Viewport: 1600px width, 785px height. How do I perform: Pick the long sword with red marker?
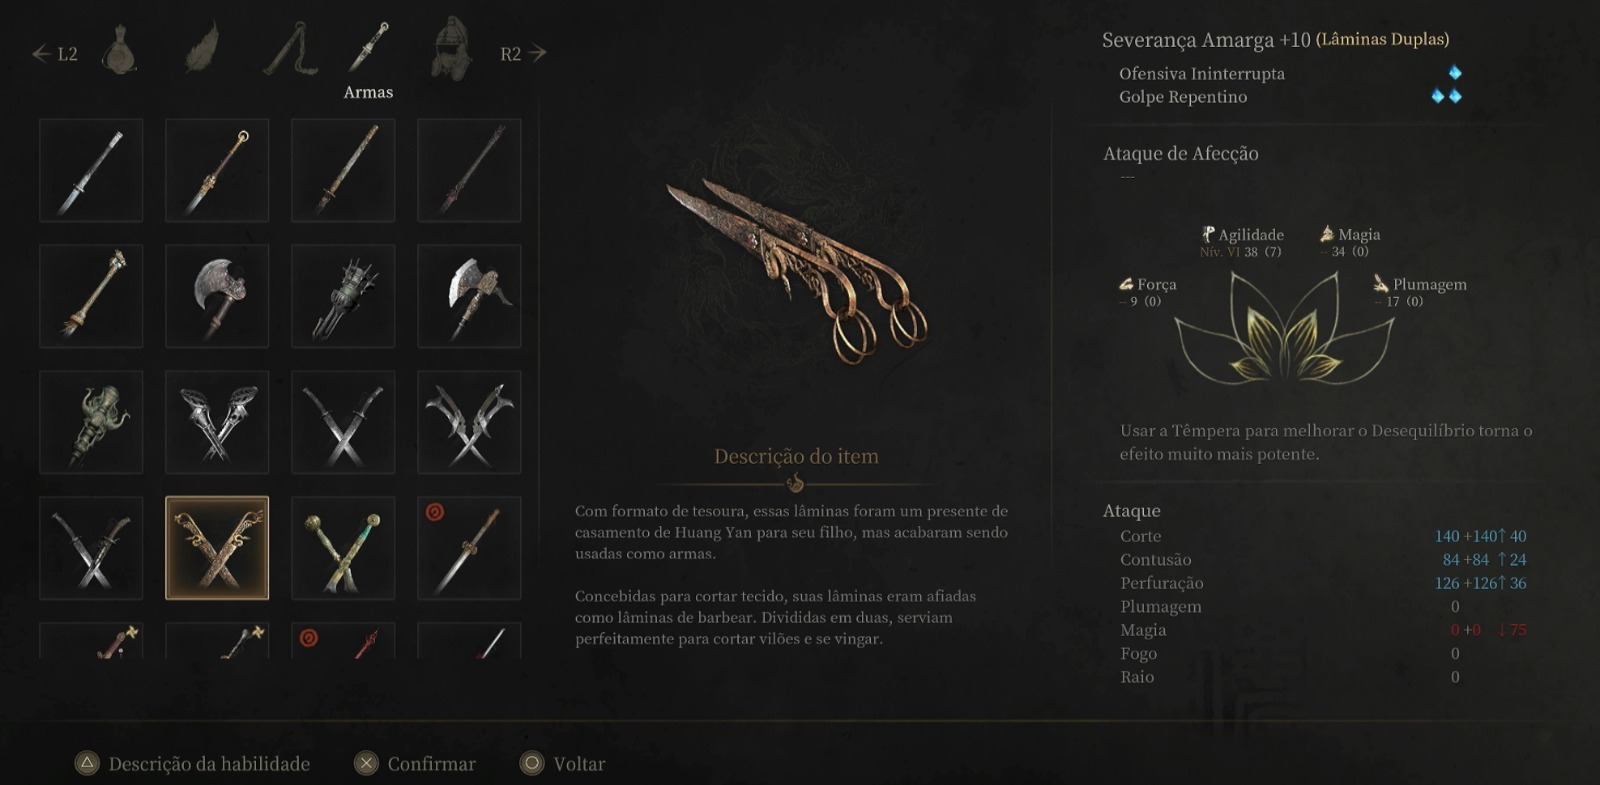click(x=469, y=548)
